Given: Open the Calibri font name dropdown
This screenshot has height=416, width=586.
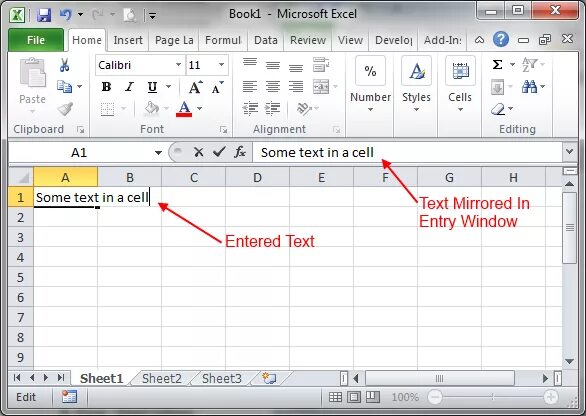Looking at the screenshot, I should [179, 65].
